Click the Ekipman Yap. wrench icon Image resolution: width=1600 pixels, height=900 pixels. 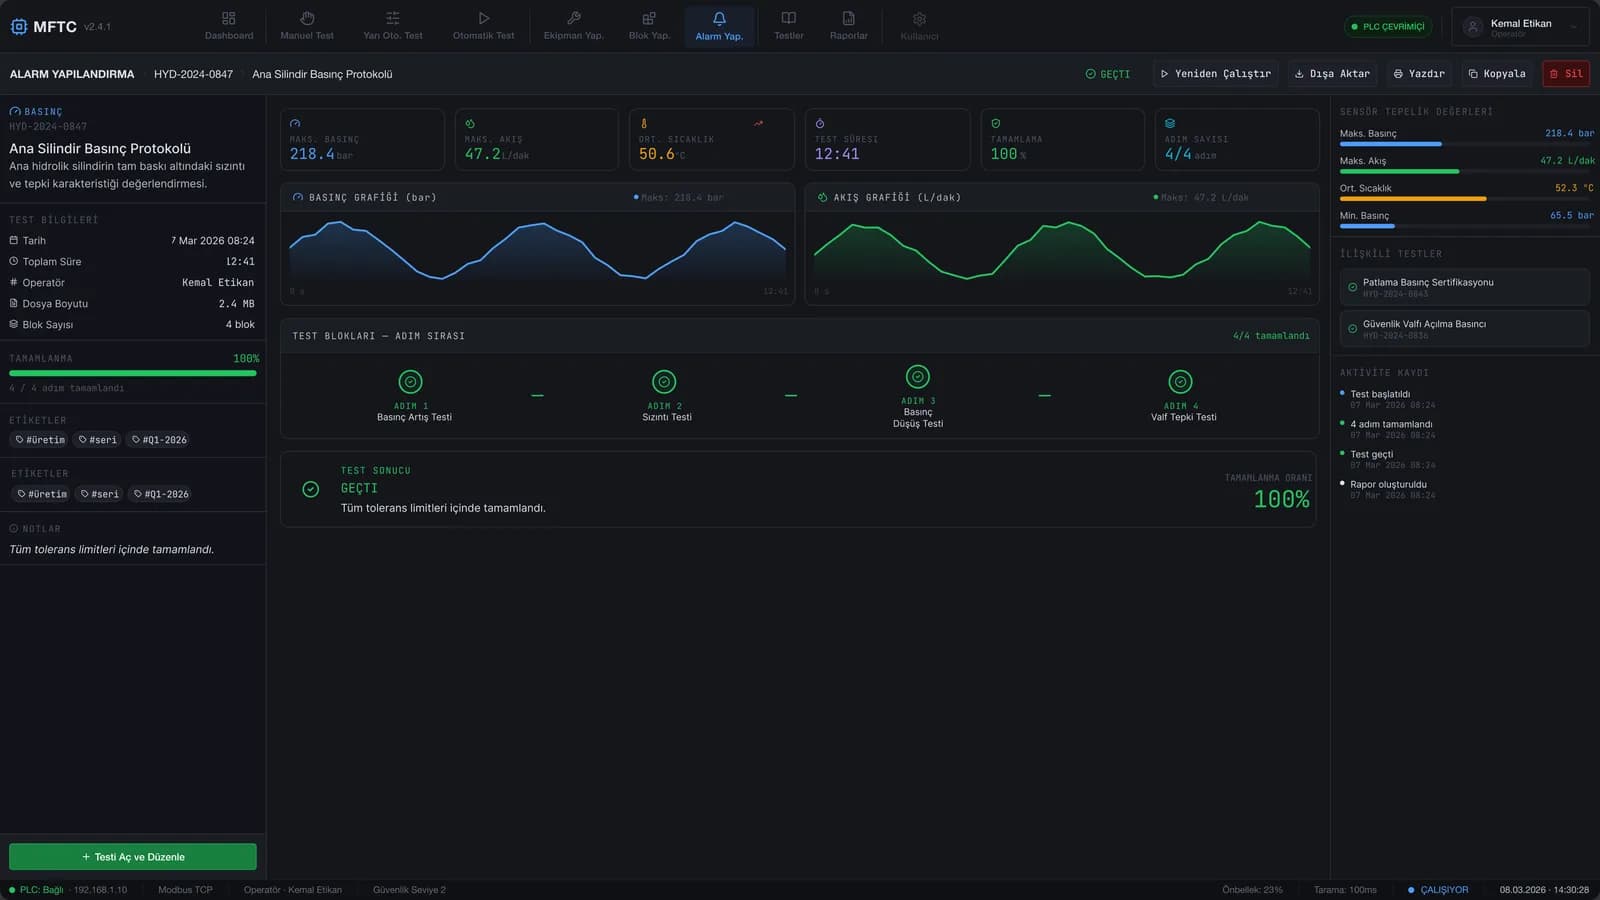tap(574, 18)
